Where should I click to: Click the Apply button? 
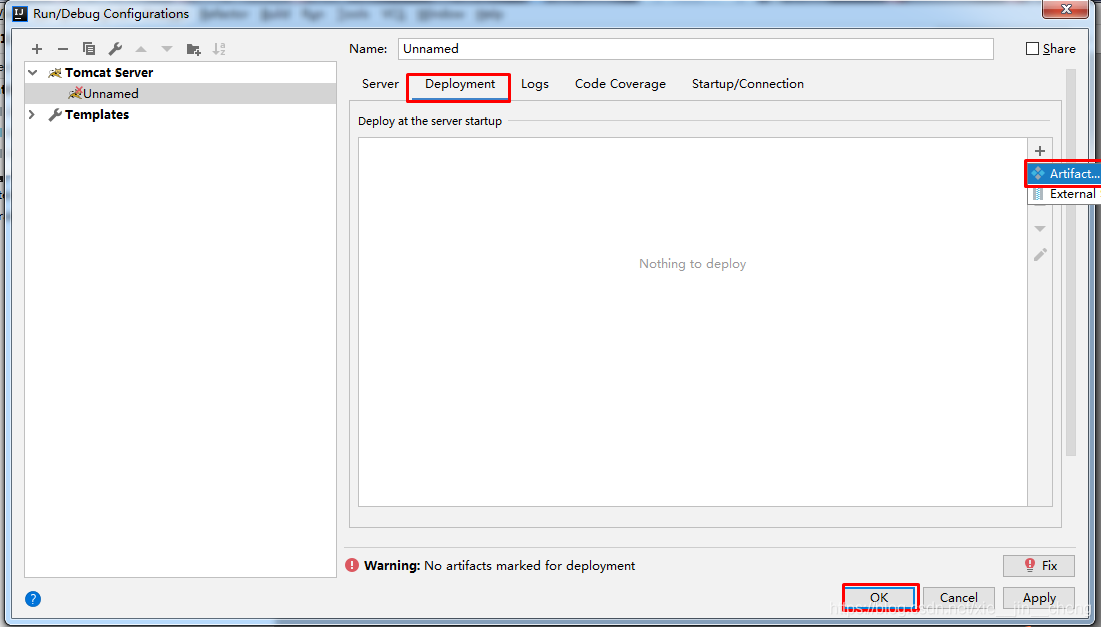click(1039, 598)
